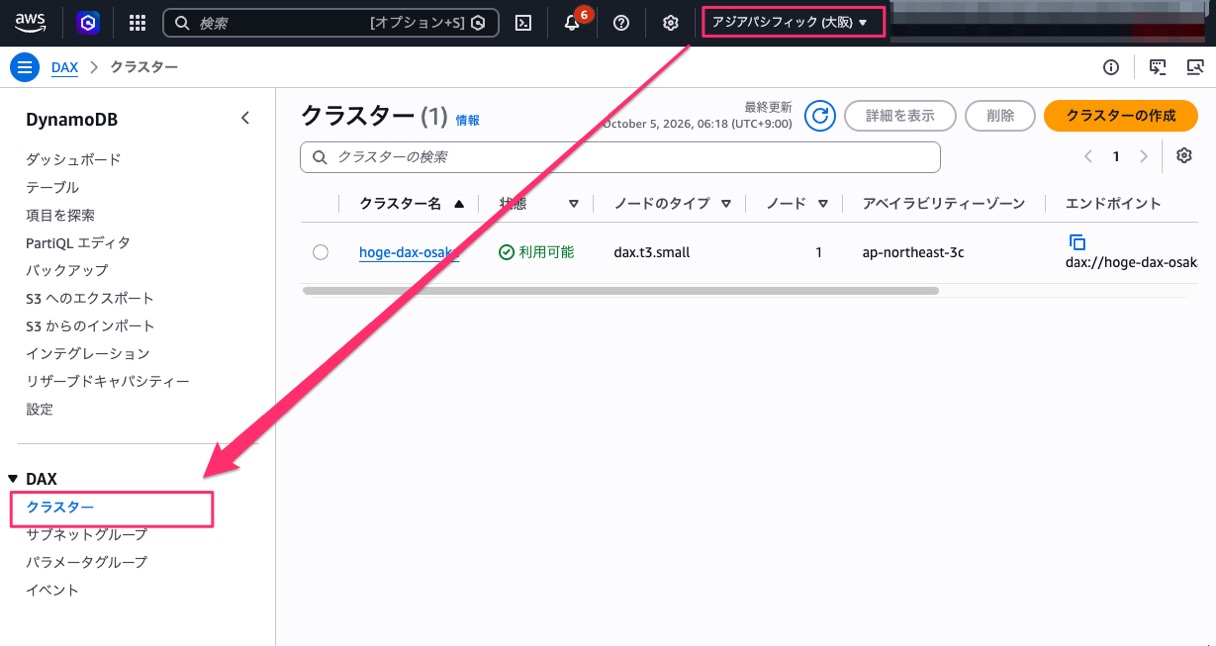This screenshot has width=1216, height=646.
Task: Open S3 へのエクスポート in sidebar
Action: point(90,298)
